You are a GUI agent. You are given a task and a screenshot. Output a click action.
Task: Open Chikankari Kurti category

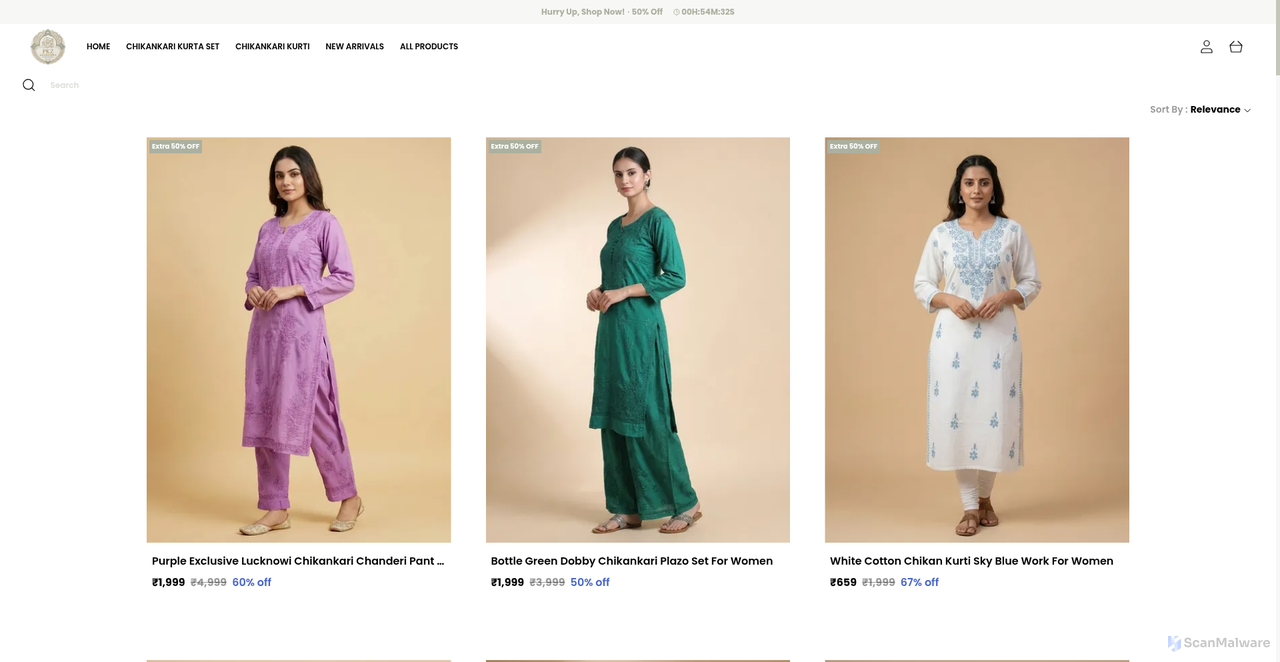[x=272, y=47]
